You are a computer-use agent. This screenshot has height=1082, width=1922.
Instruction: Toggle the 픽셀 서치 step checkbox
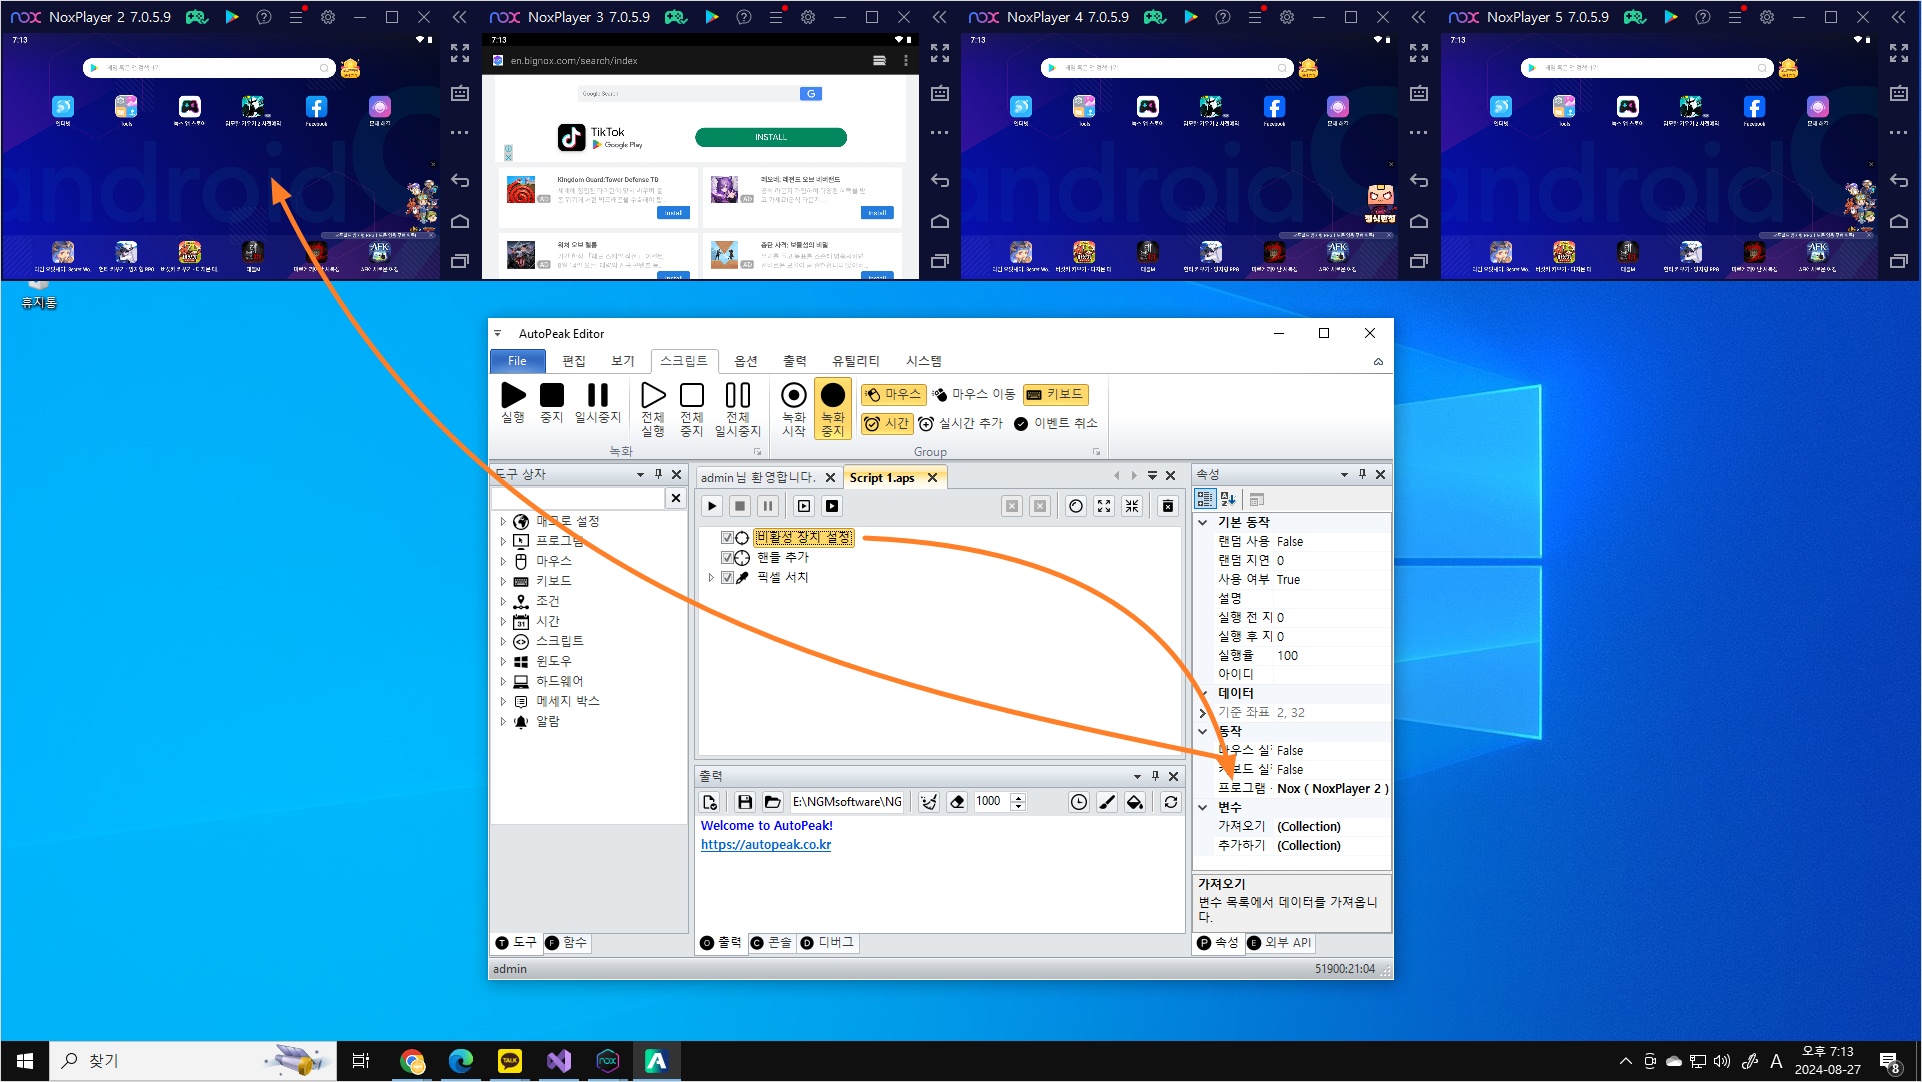click(x=727, y=578)
